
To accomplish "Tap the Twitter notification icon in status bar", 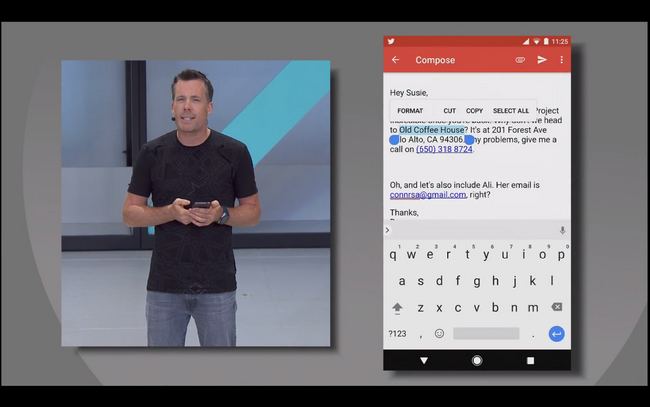I will click(390, 41).
